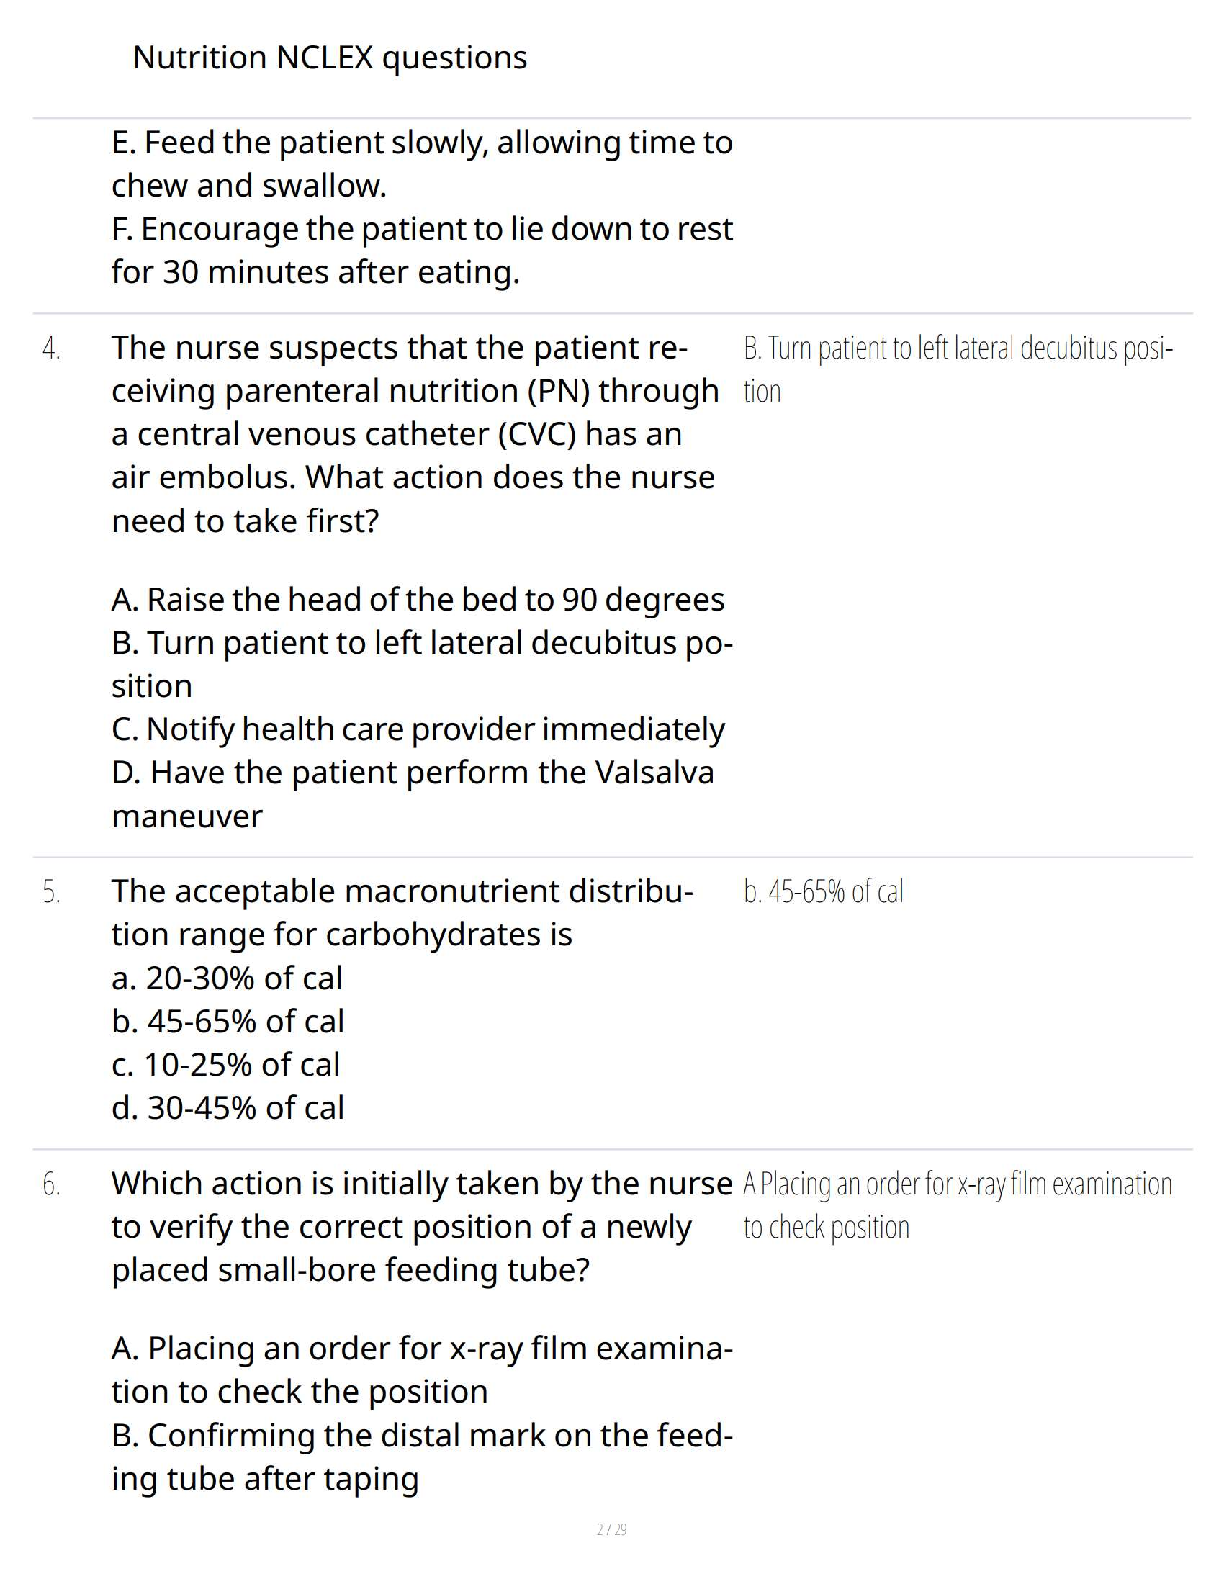
Task: Click the carbohydrates distribution range question
Action: pyautogui.click(x=402, y=912)
